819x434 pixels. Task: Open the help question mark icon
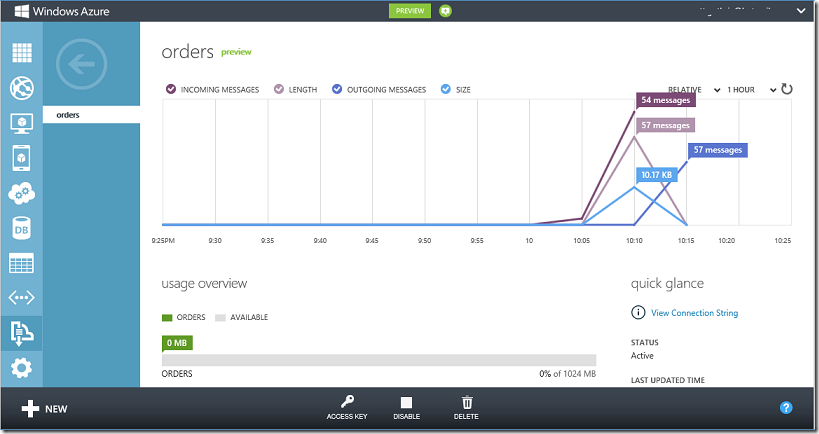click(x=786, y=408)
